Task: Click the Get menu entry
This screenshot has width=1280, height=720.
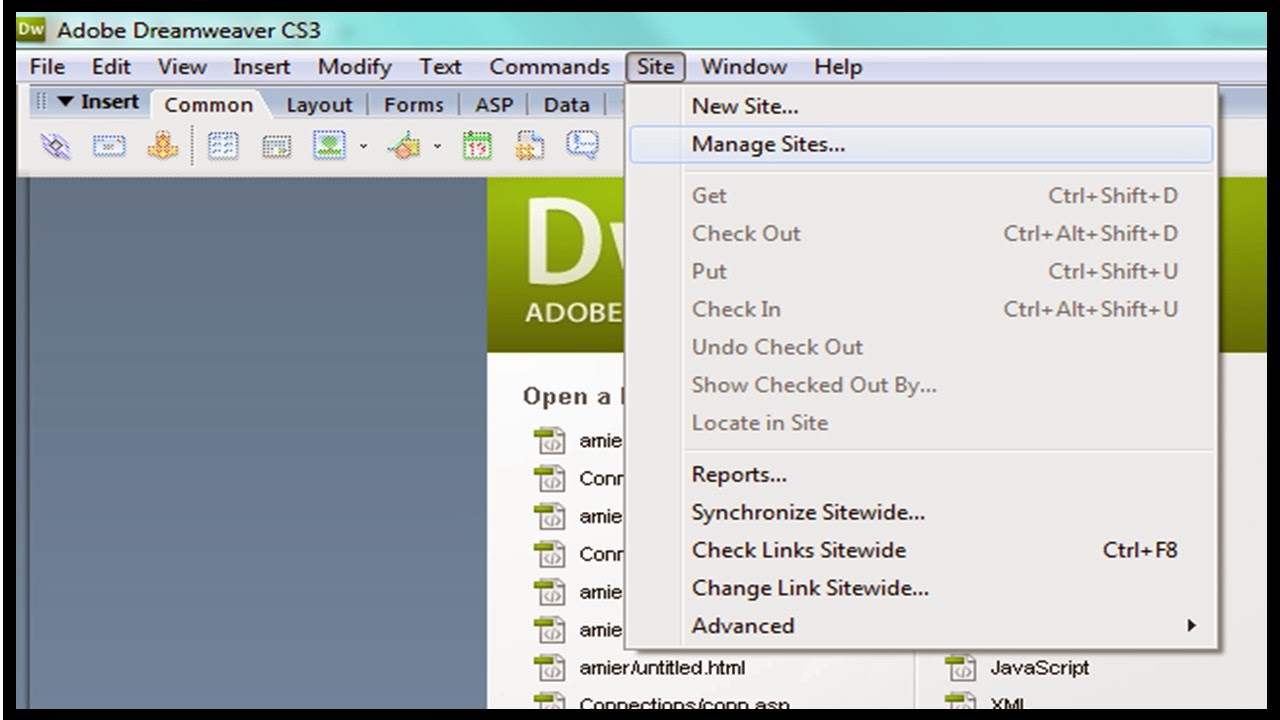Action: [921, 196]
